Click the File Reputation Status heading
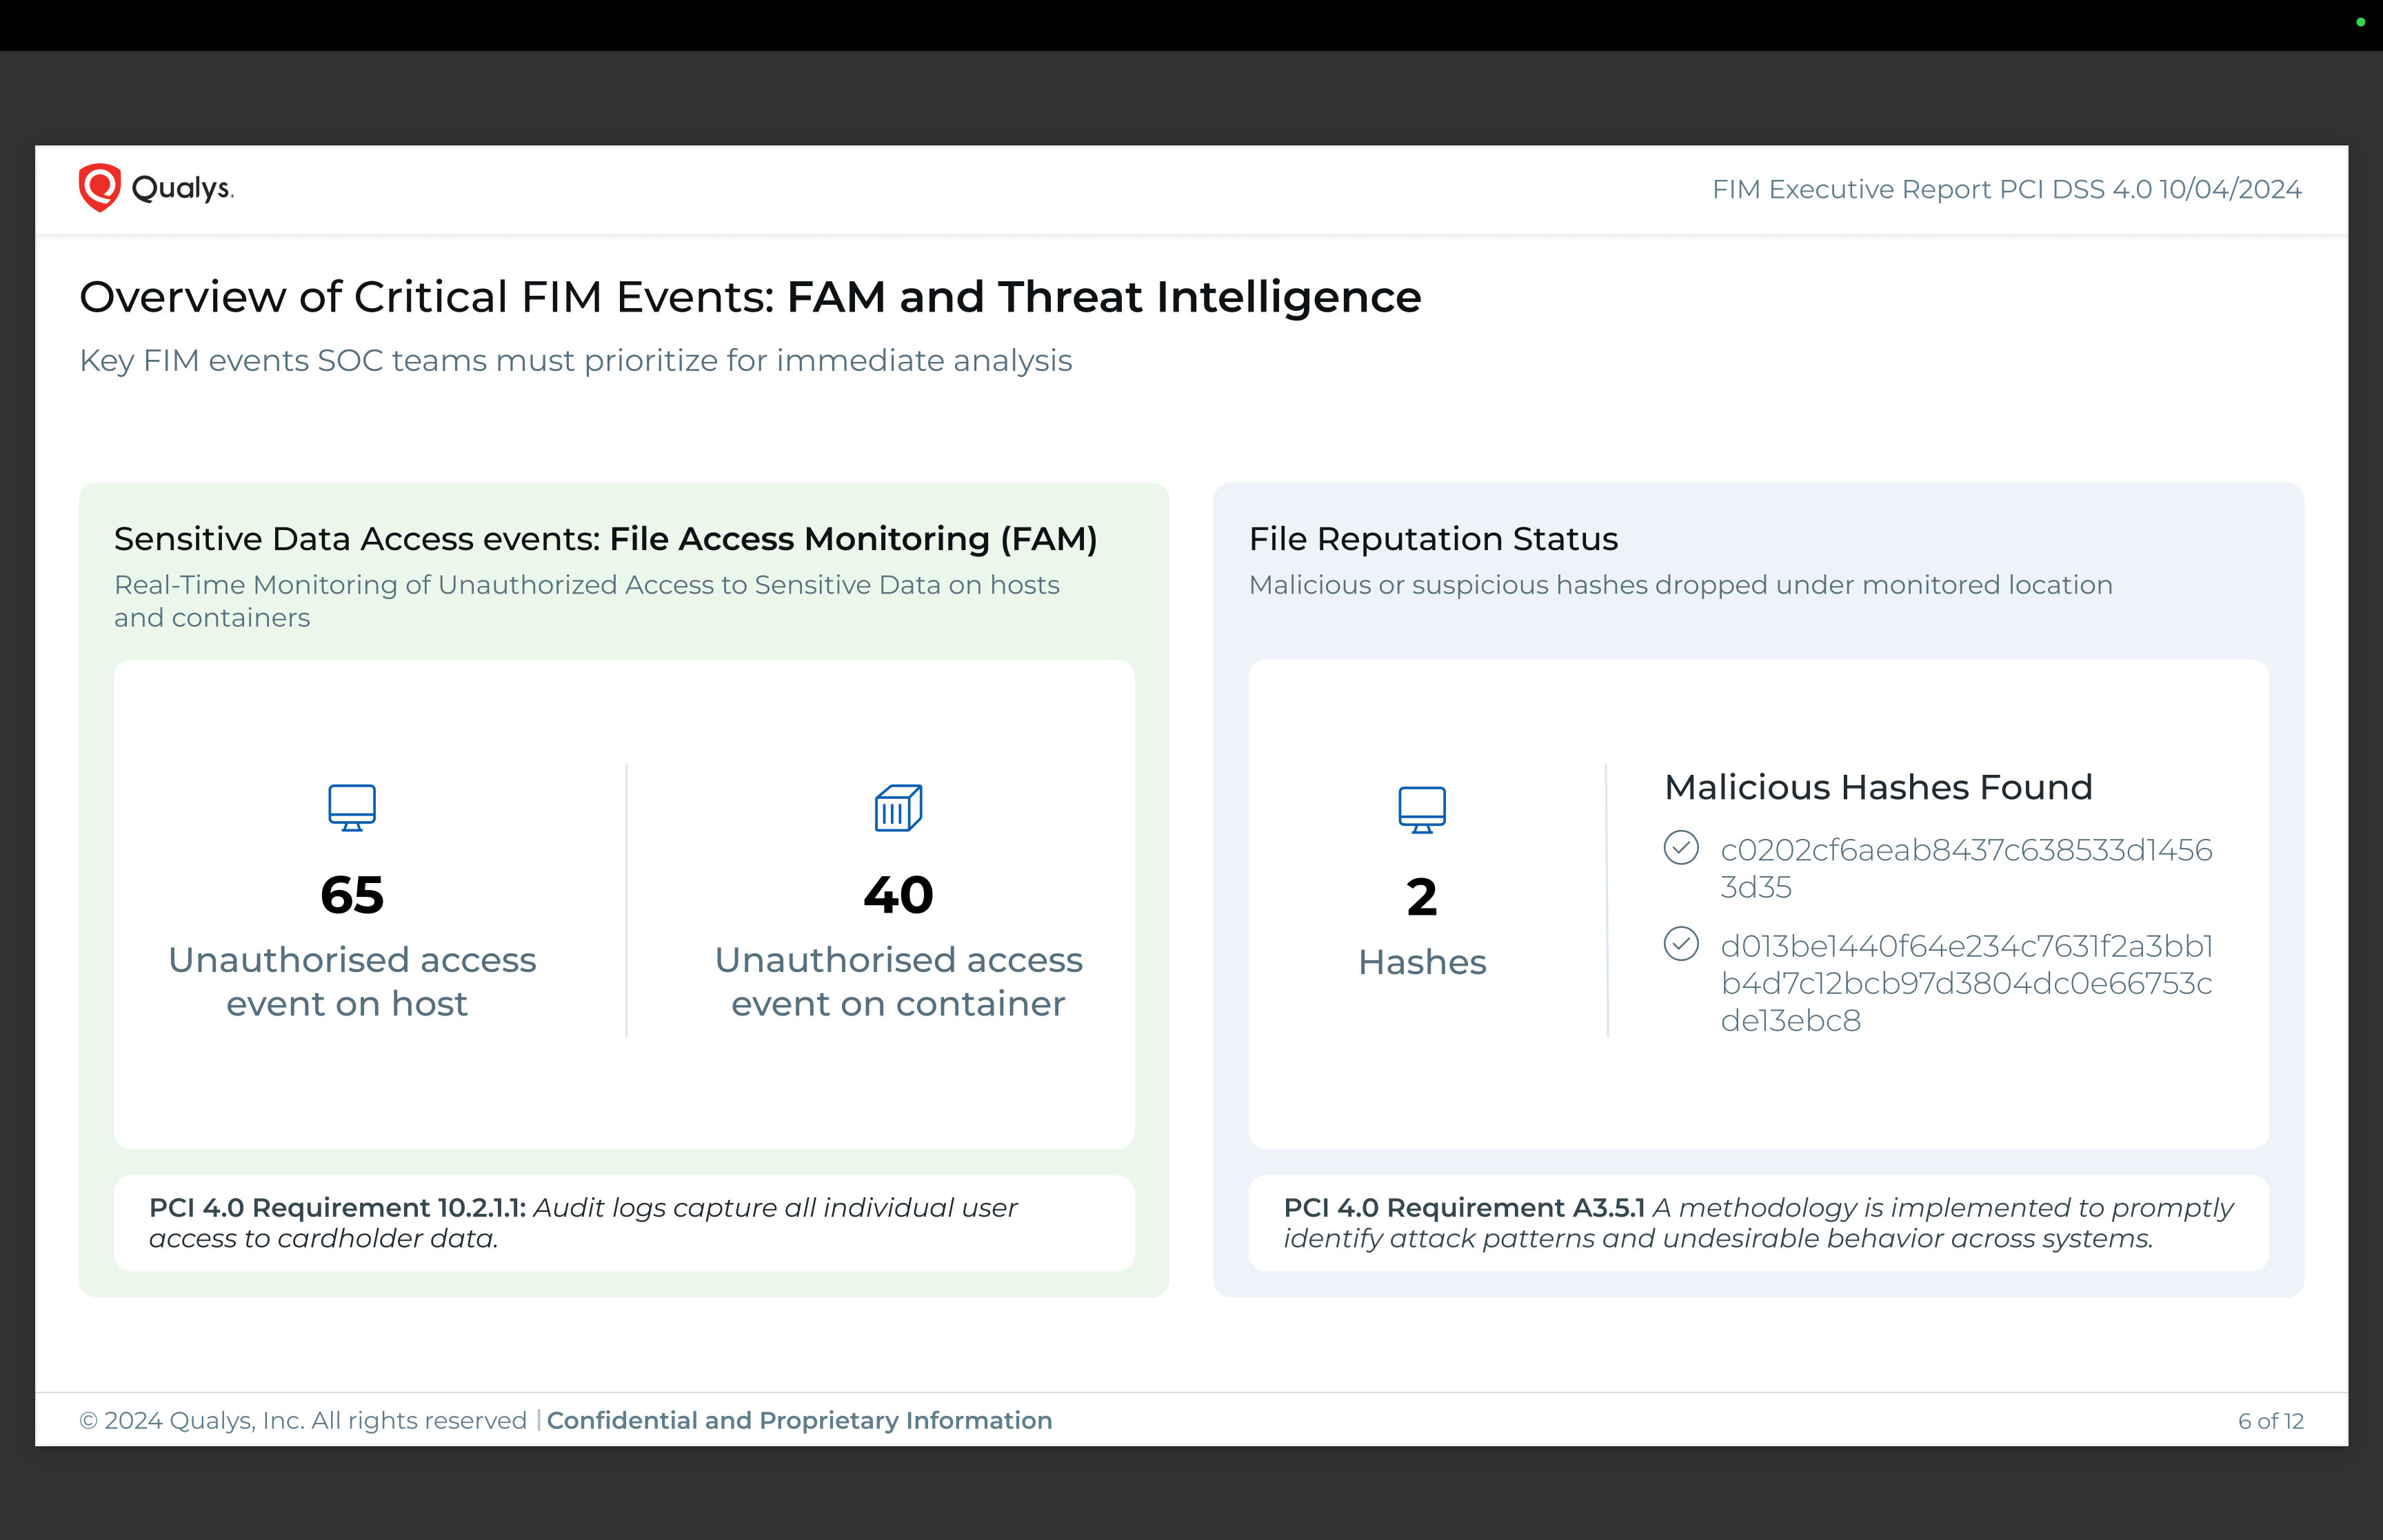 (x=1432, y=539)
